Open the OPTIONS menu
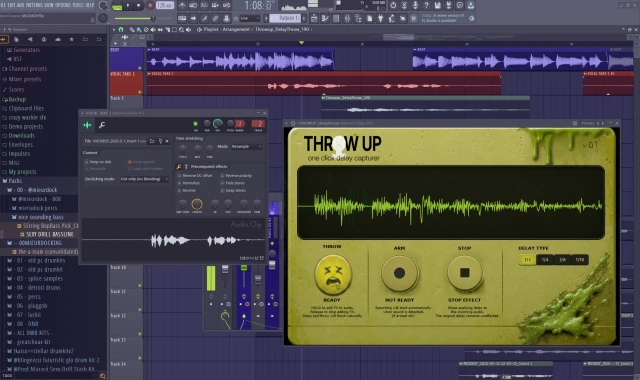Screen dimensions: 640x380 (x=64, y=5)
